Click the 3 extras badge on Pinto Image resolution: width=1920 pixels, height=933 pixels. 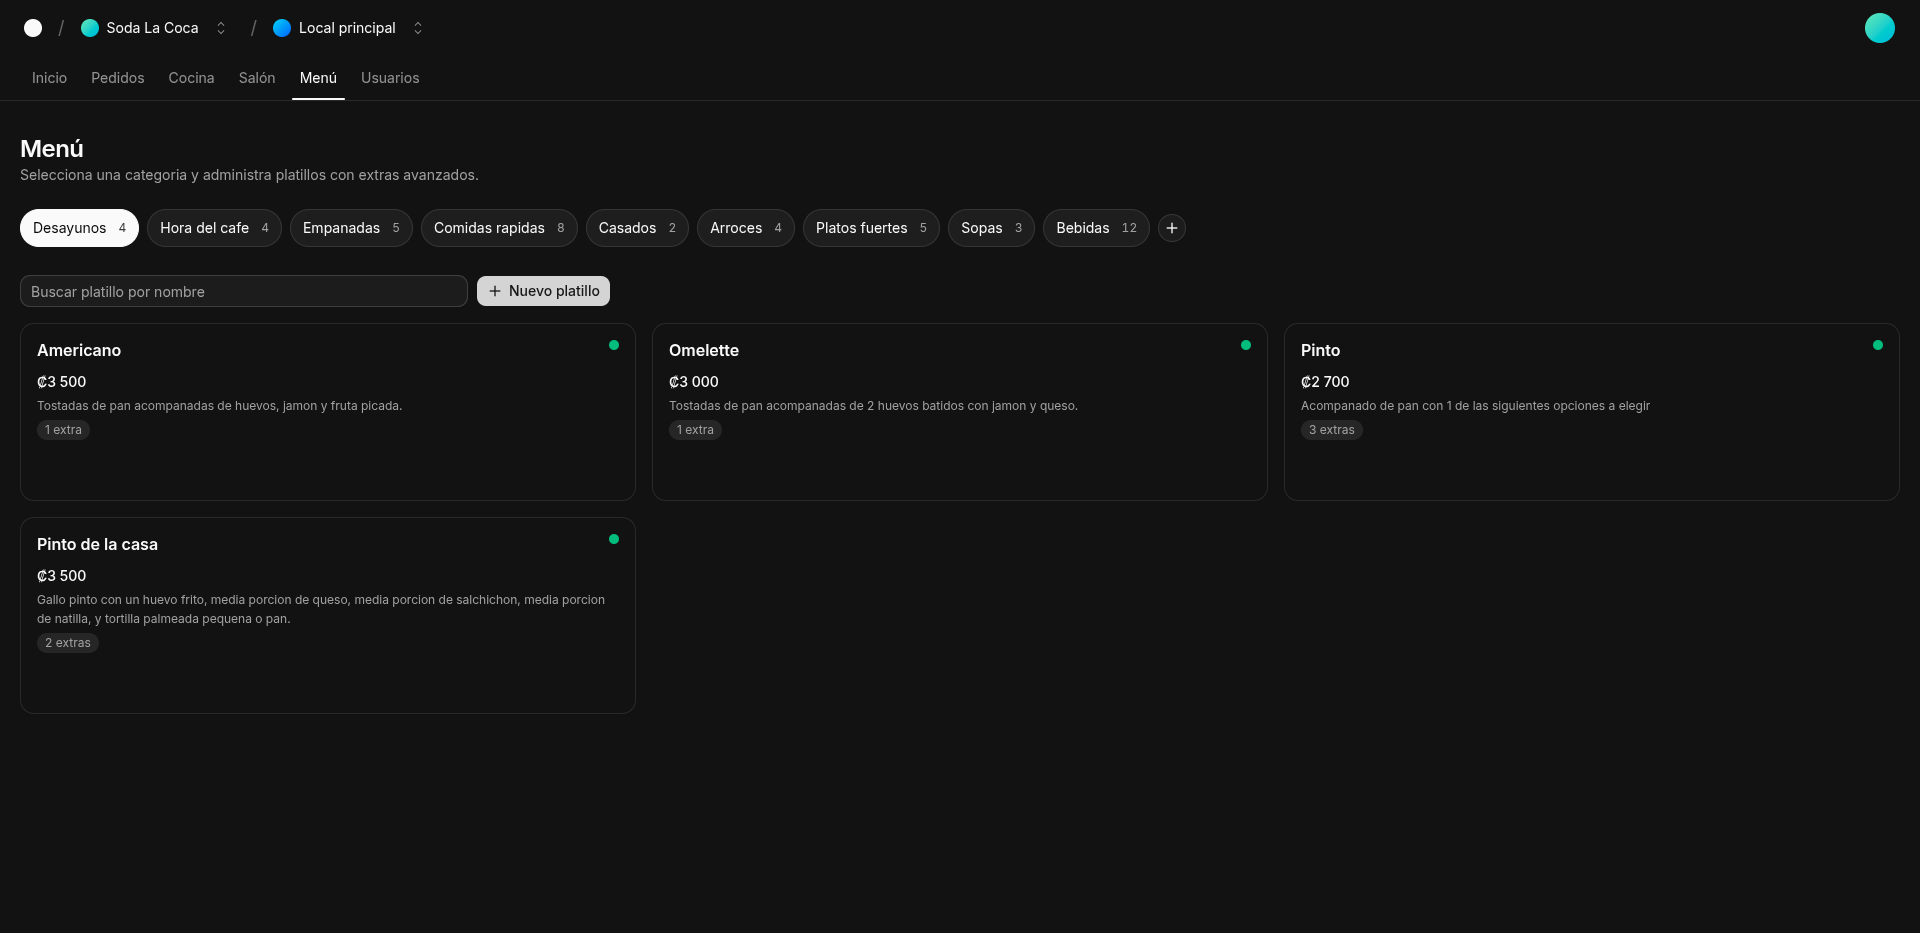pos(1331,430)
